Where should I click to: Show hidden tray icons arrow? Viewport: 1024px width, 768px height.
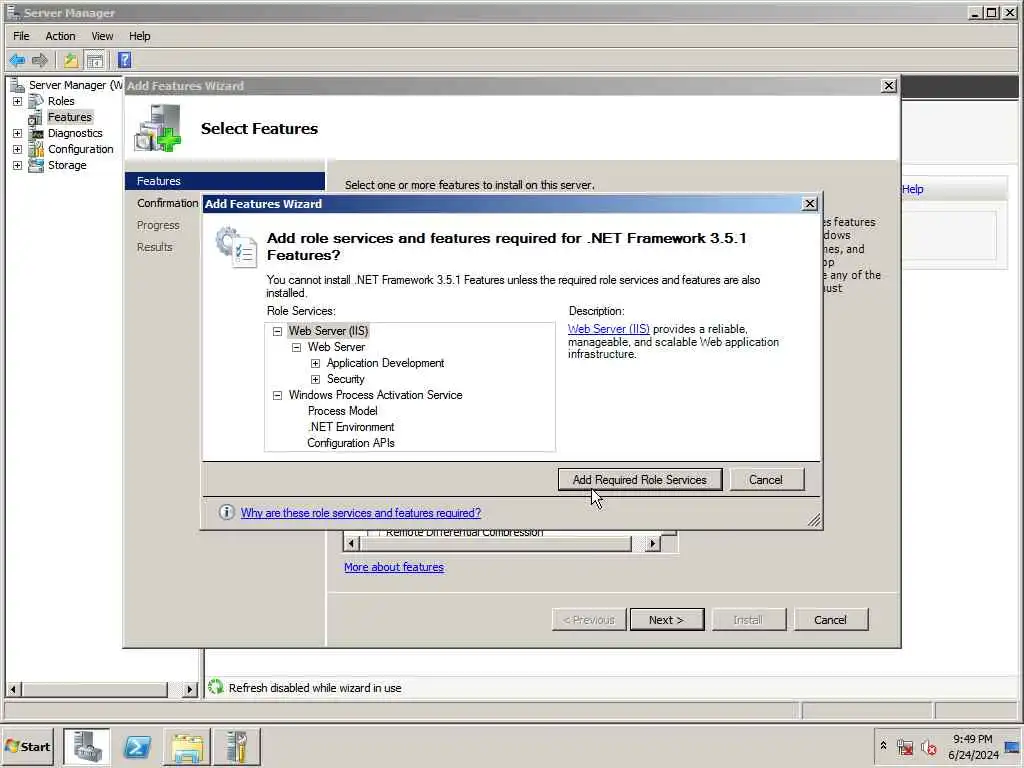[x=883, y=745]
